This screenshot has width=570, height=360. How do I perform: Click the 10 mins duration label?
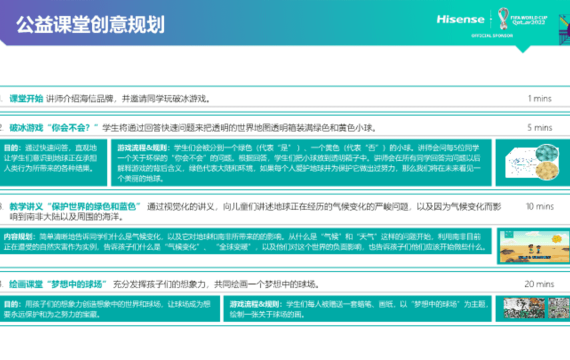pos(540,207)
